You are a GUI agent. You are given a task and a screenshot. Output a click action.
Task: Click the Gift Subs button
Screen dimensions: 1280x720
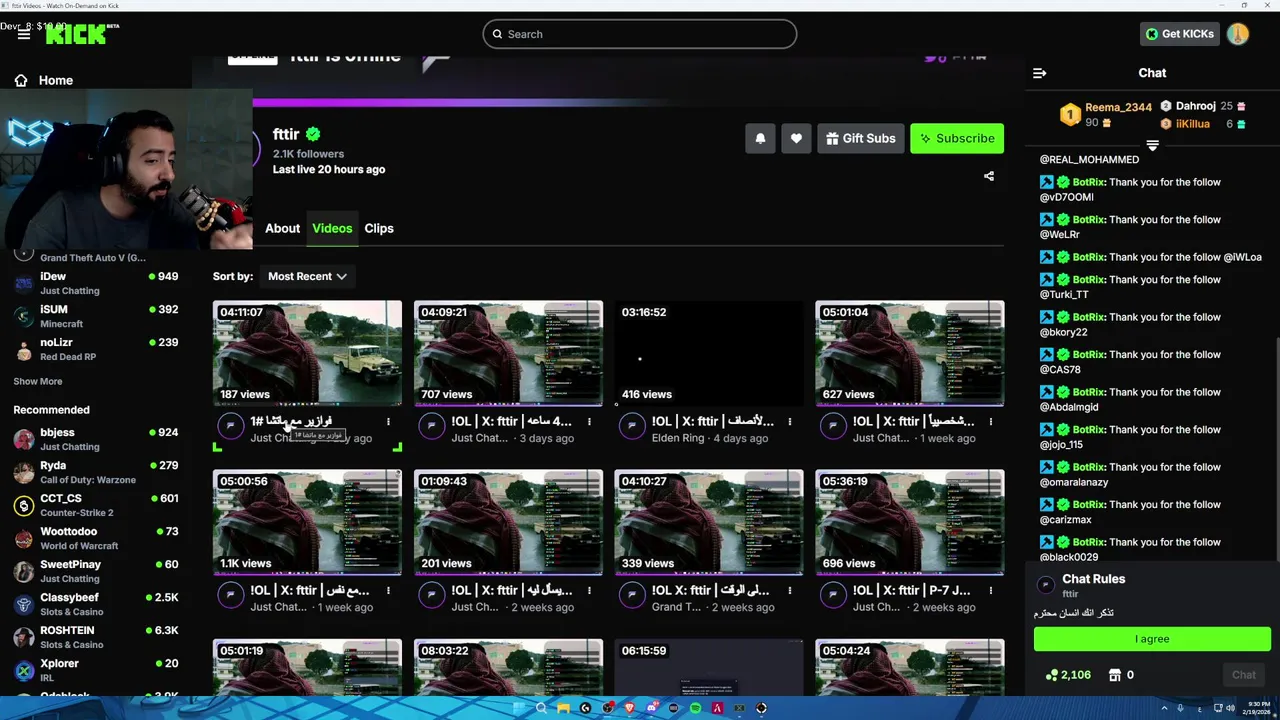point(861,138)
